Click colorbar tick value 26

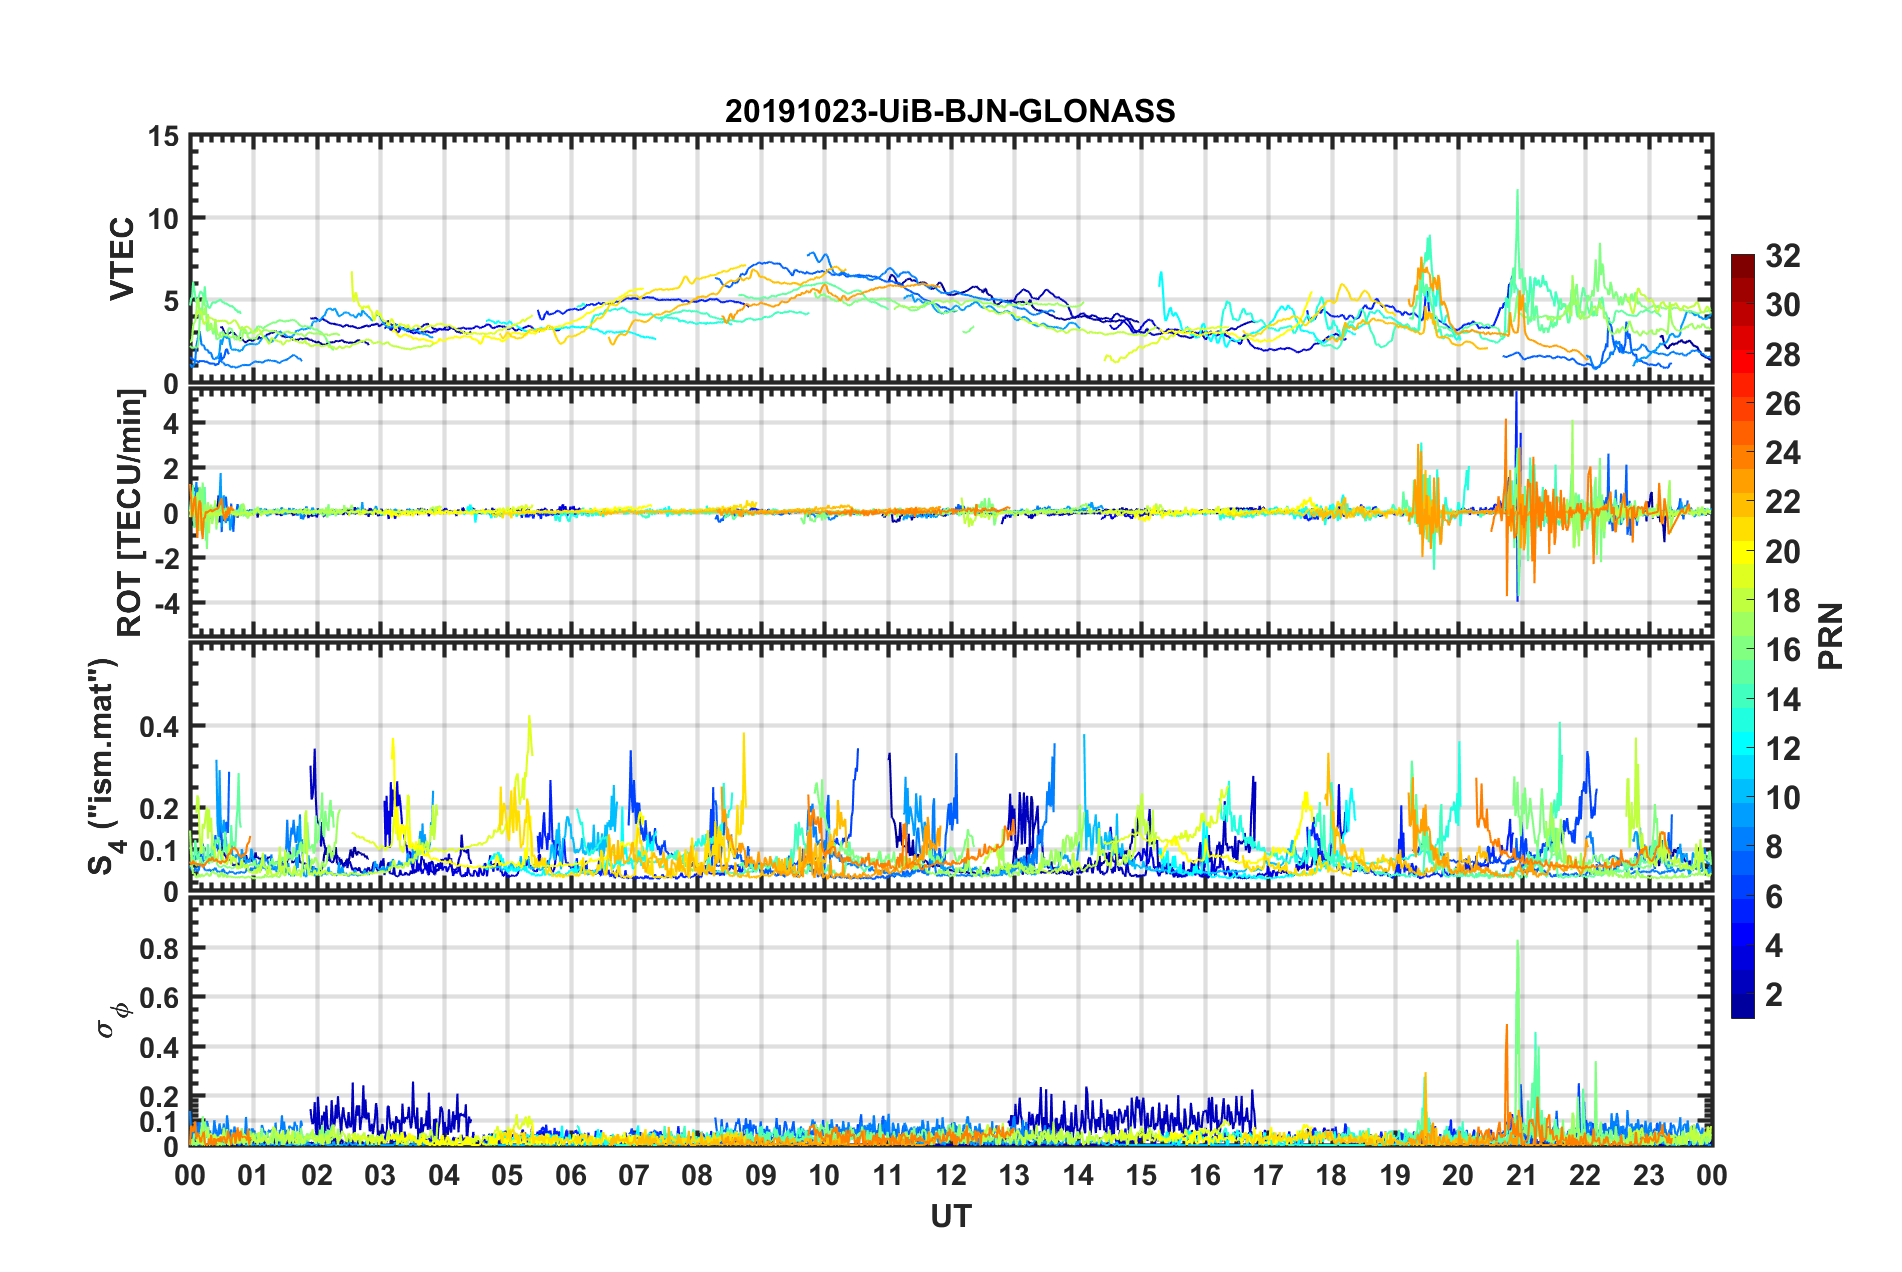(x=1783, y=404)
